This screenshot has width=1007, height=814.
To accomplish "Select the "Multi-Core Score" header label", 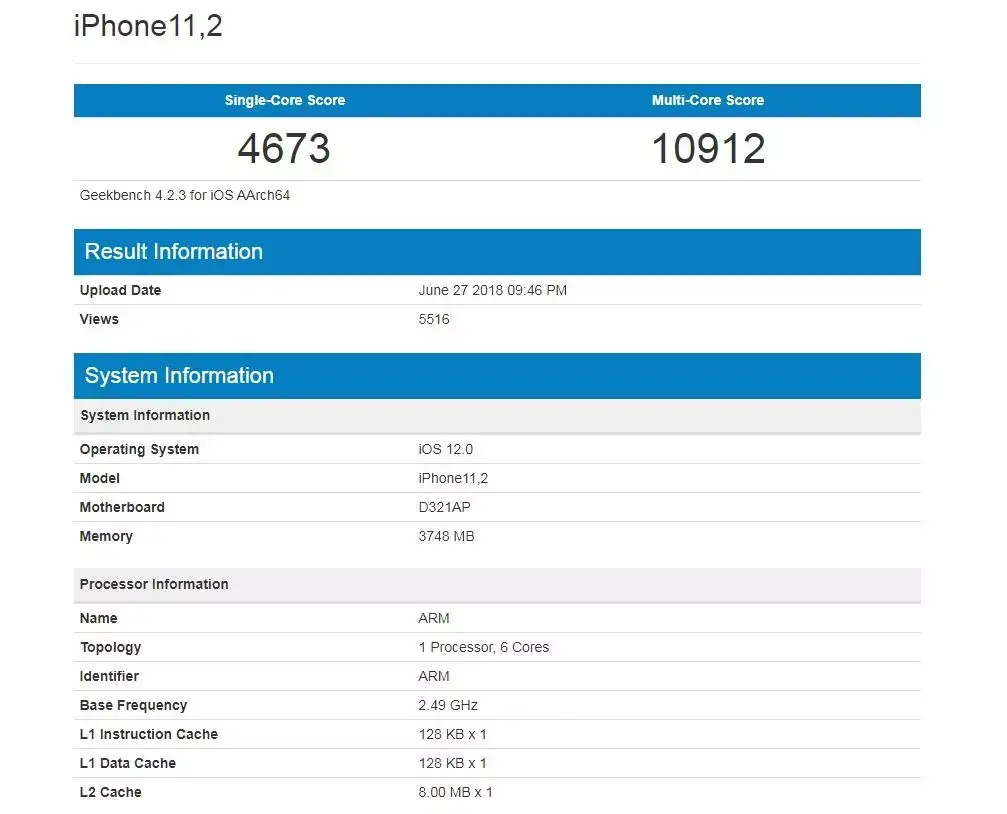I will coord(708,100).
